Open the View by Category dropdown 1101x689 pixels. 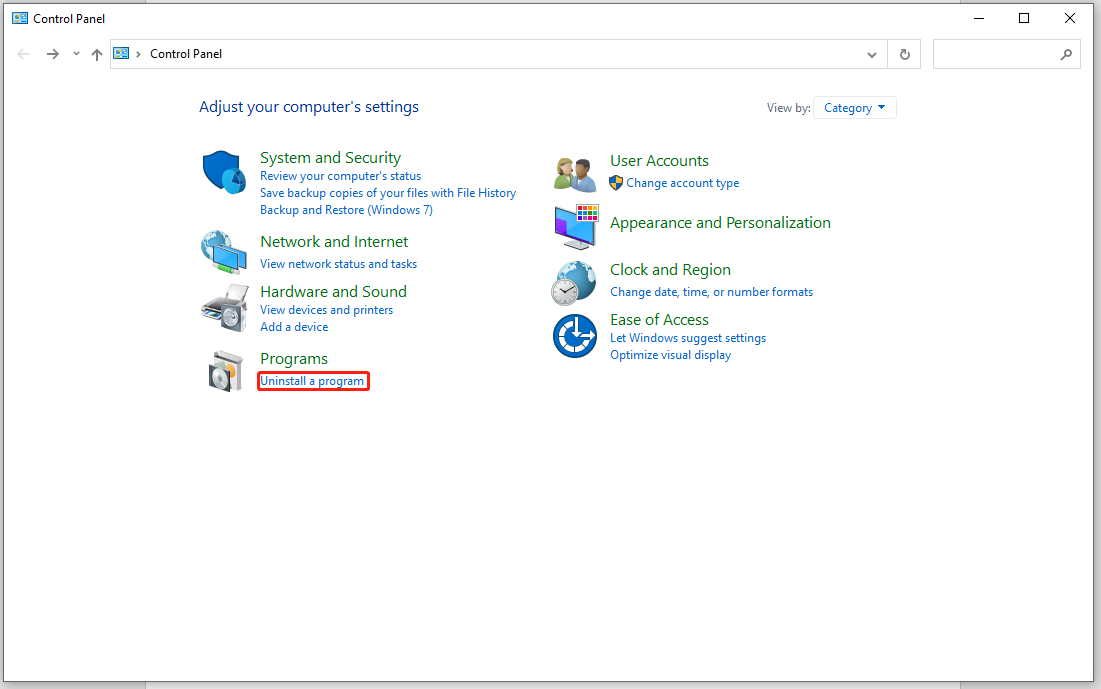point(854,107)
